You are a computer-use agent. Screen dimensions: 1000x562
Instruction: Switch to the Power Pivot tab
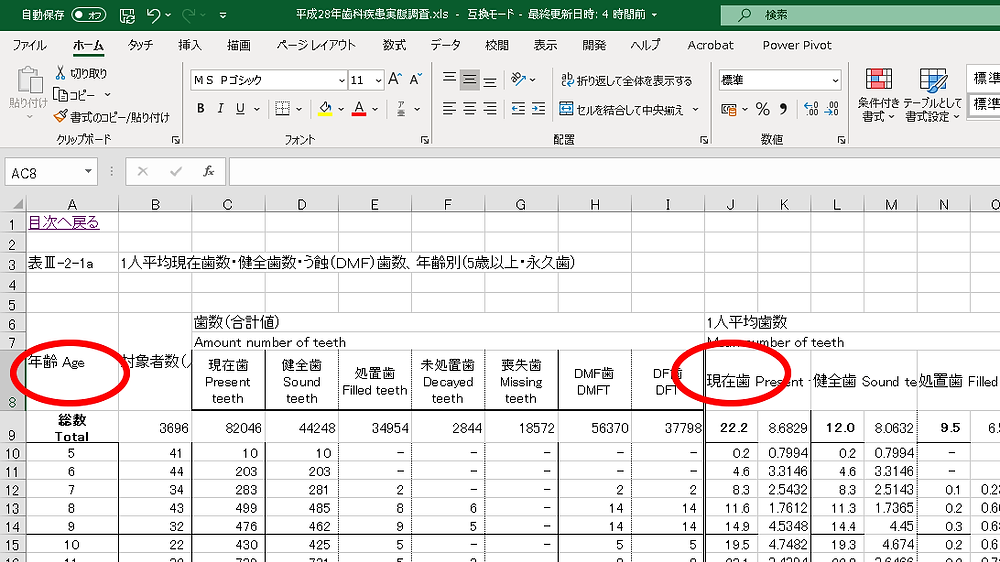click(x=797, y=45)
